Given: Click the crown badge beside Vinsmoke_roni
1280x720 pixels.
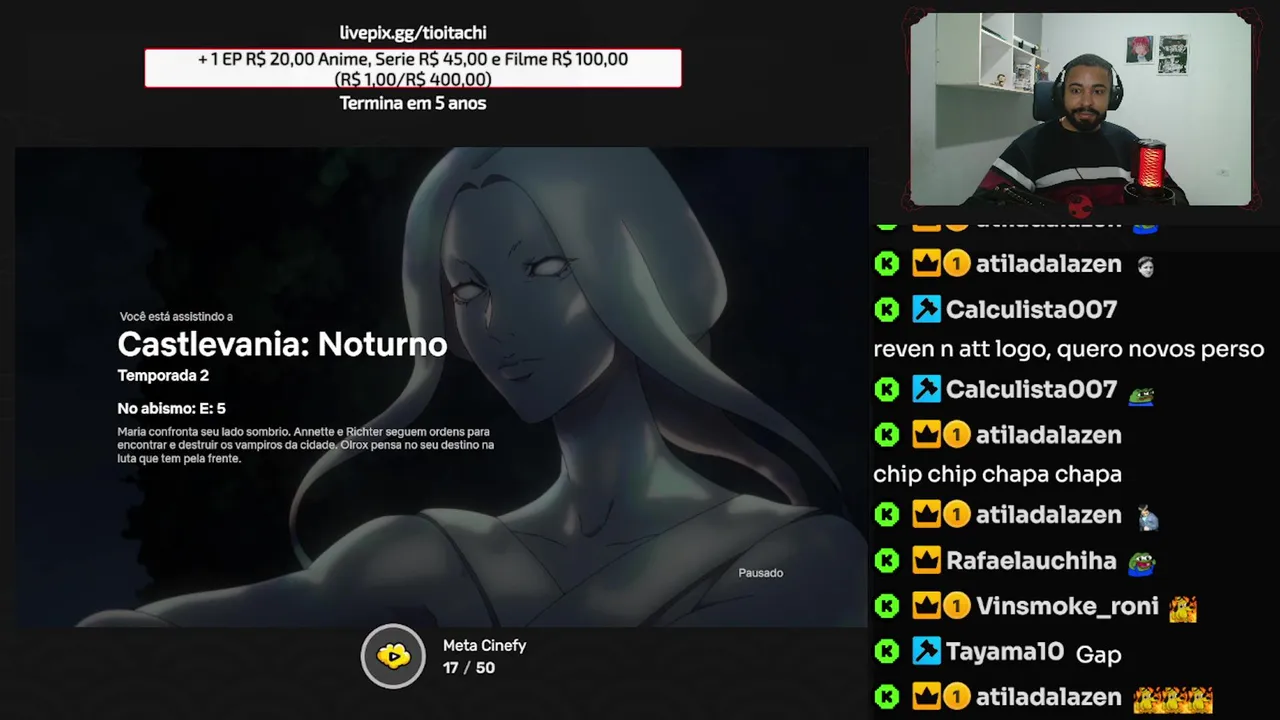Looking at the screenshot, I should (926, 606).
